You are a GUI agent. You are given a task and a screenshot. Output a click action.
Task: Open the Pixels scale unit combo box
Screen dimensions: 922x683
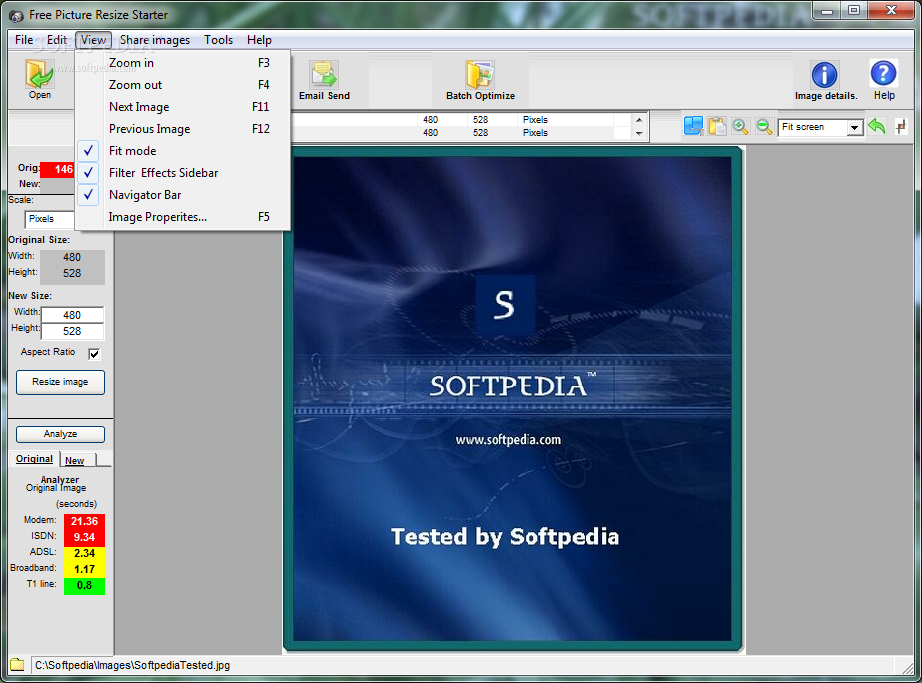(49, 219)
